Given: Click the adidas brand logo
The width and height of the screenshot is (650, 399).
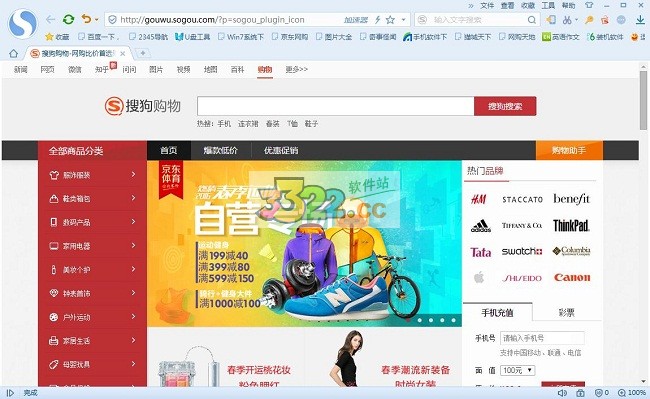Looking at the screenshot, I should (480, 225).
